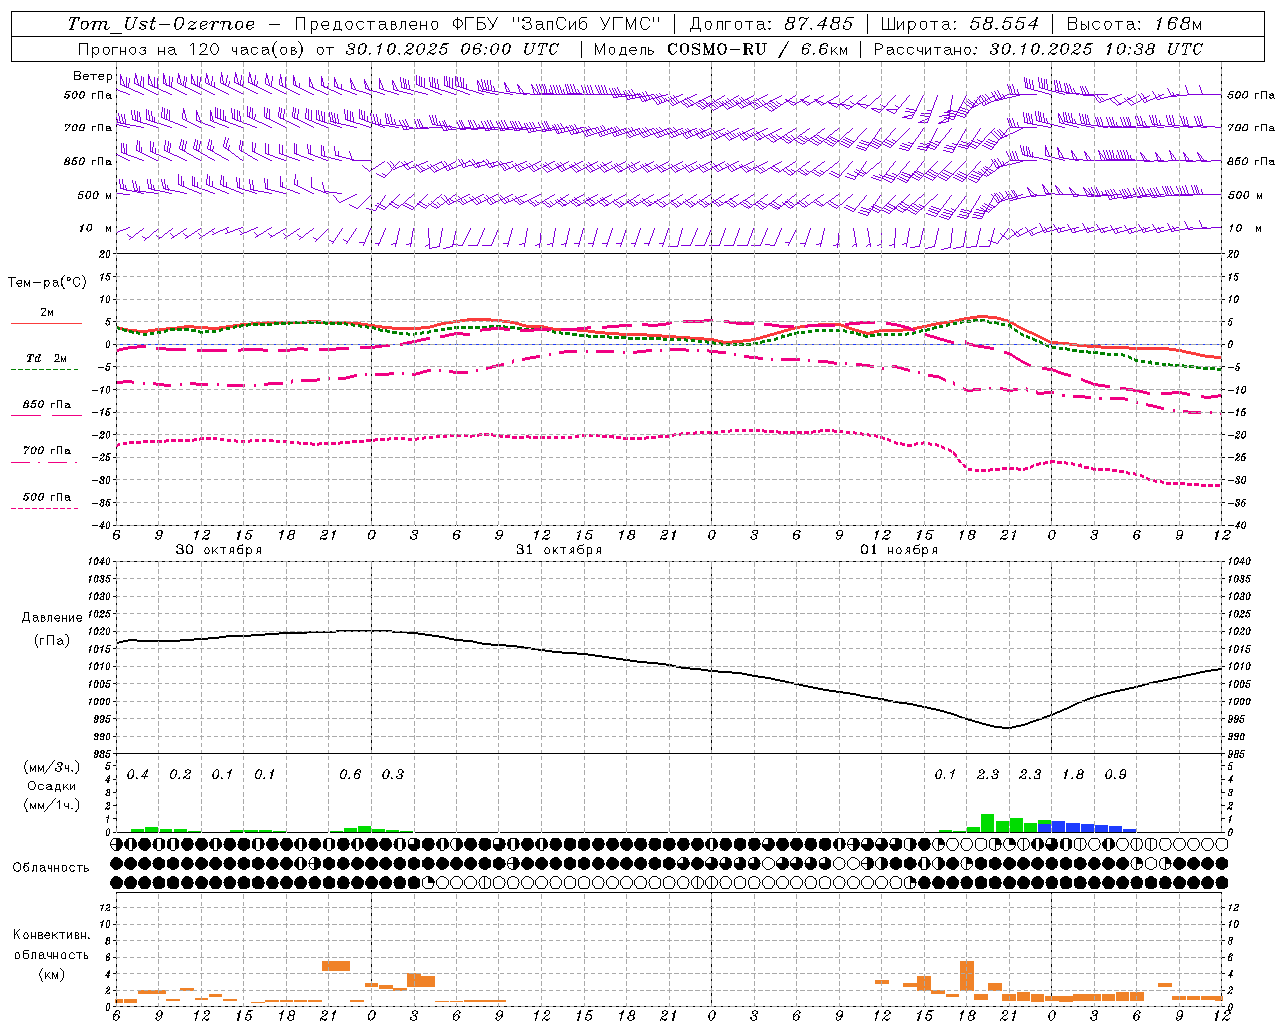Image resolution: width=1280 pixels, height=1024 pixels.
Task: Click the 0.6 precipitation value
Action: coord(350,775)
